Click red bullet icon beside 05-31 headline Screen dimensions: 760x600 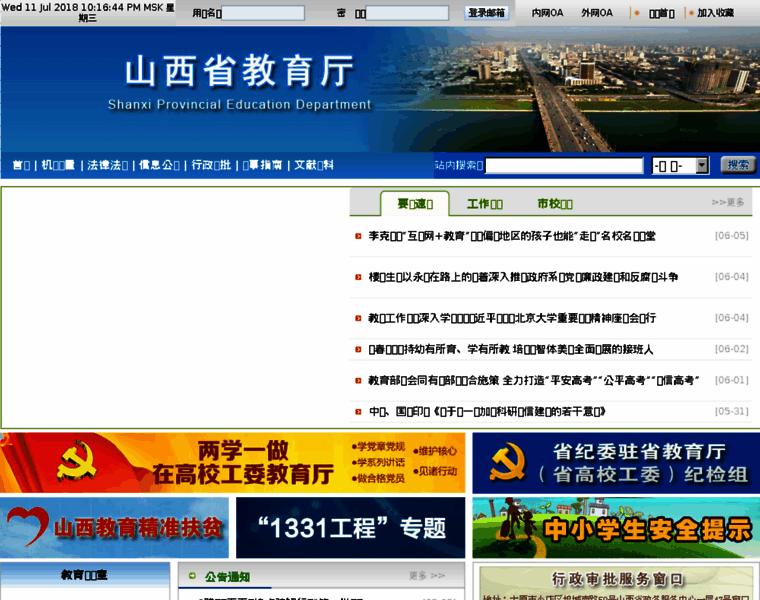(358, 412)
